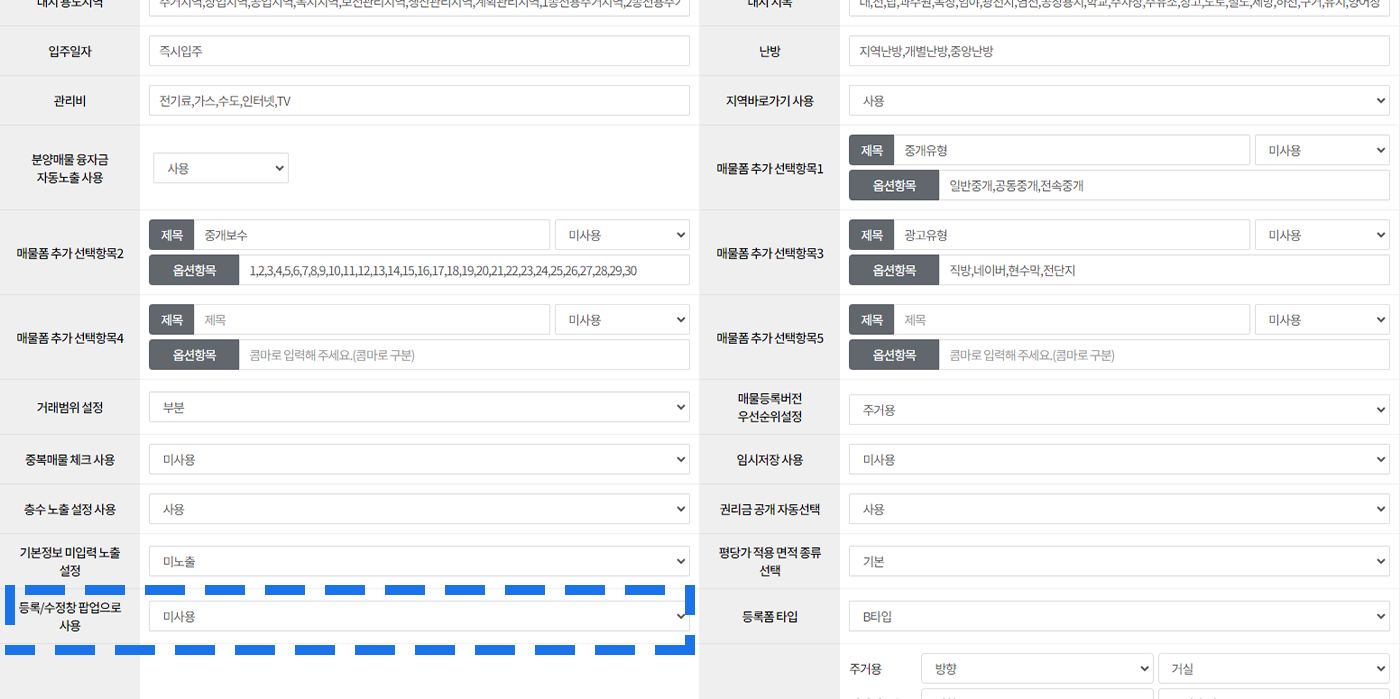Open the 지역바로가기 사용 dropdown
Viewport: 1400px width, 699px height.
pos(1119,101)
